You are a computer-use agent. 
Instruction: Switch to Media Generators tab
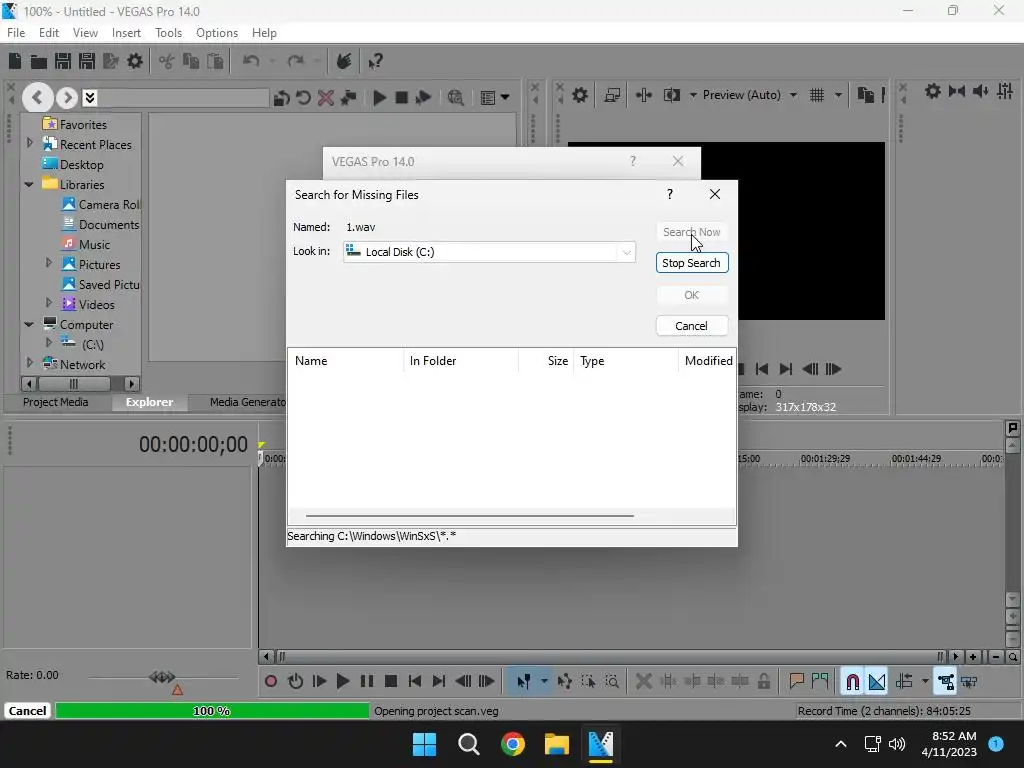click(247, 402)
